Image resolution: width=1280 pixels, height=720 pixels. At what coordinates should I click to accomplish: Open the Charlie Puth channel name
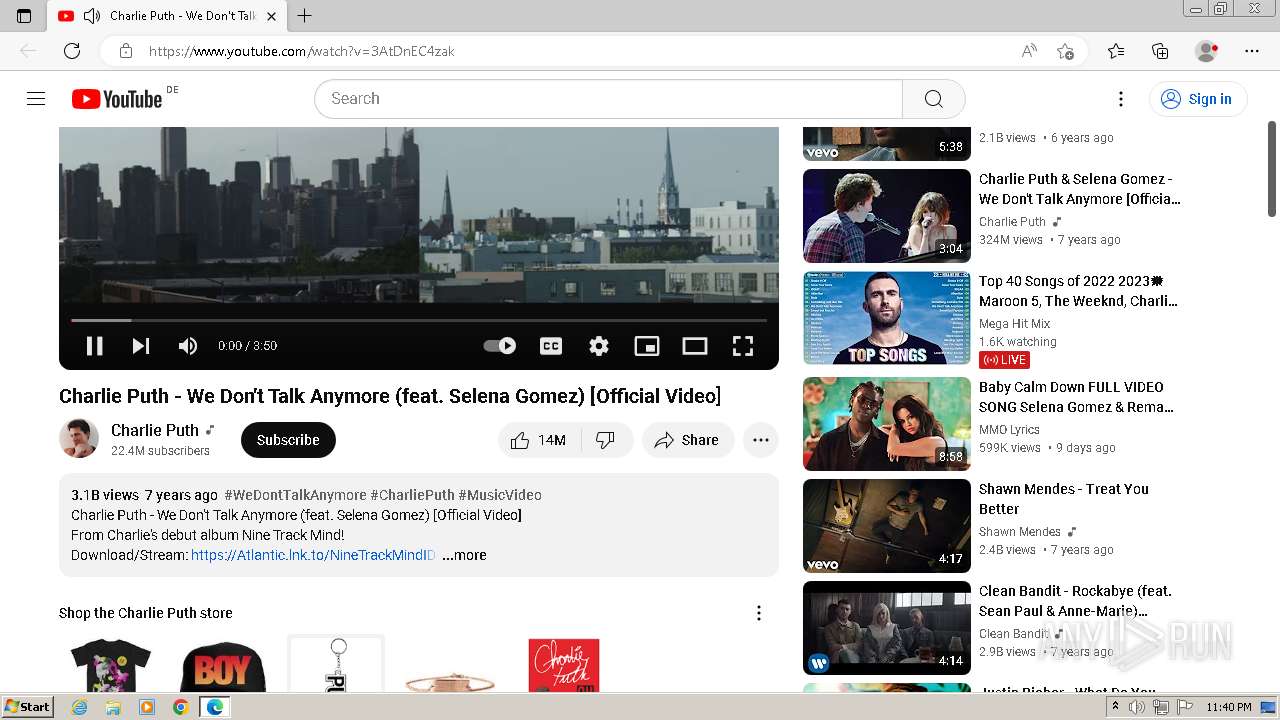pos(155,430)
